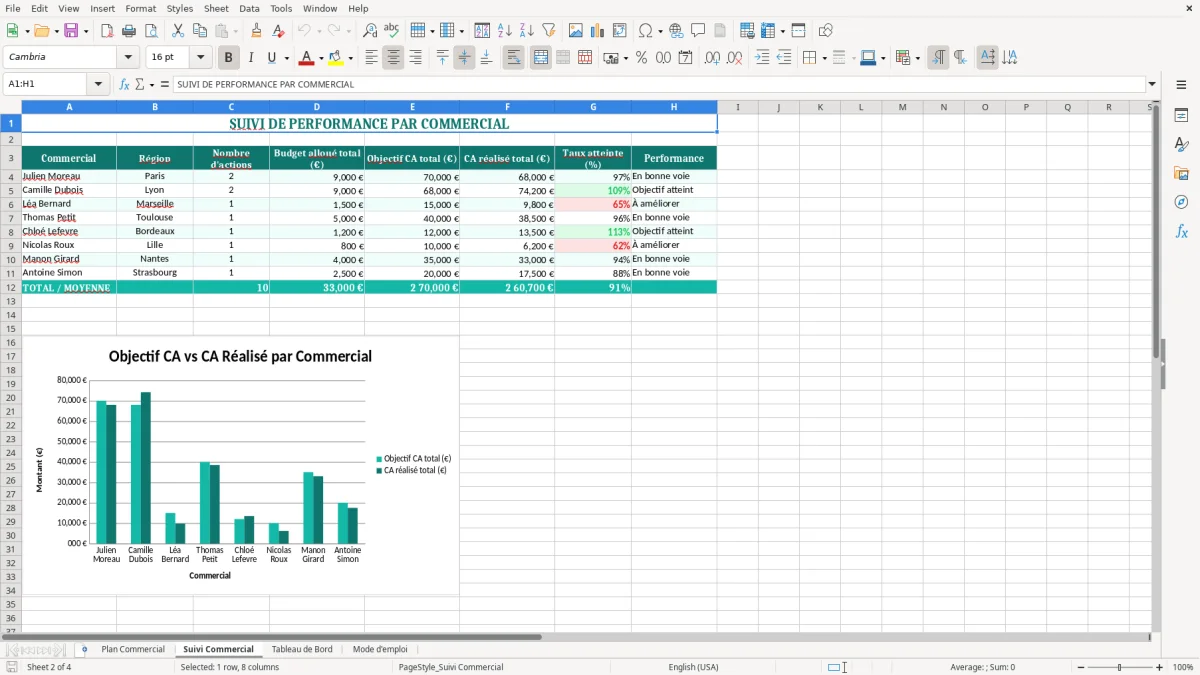Open the Conditional Formatting dropdown arrow

(x=917, y=58)
